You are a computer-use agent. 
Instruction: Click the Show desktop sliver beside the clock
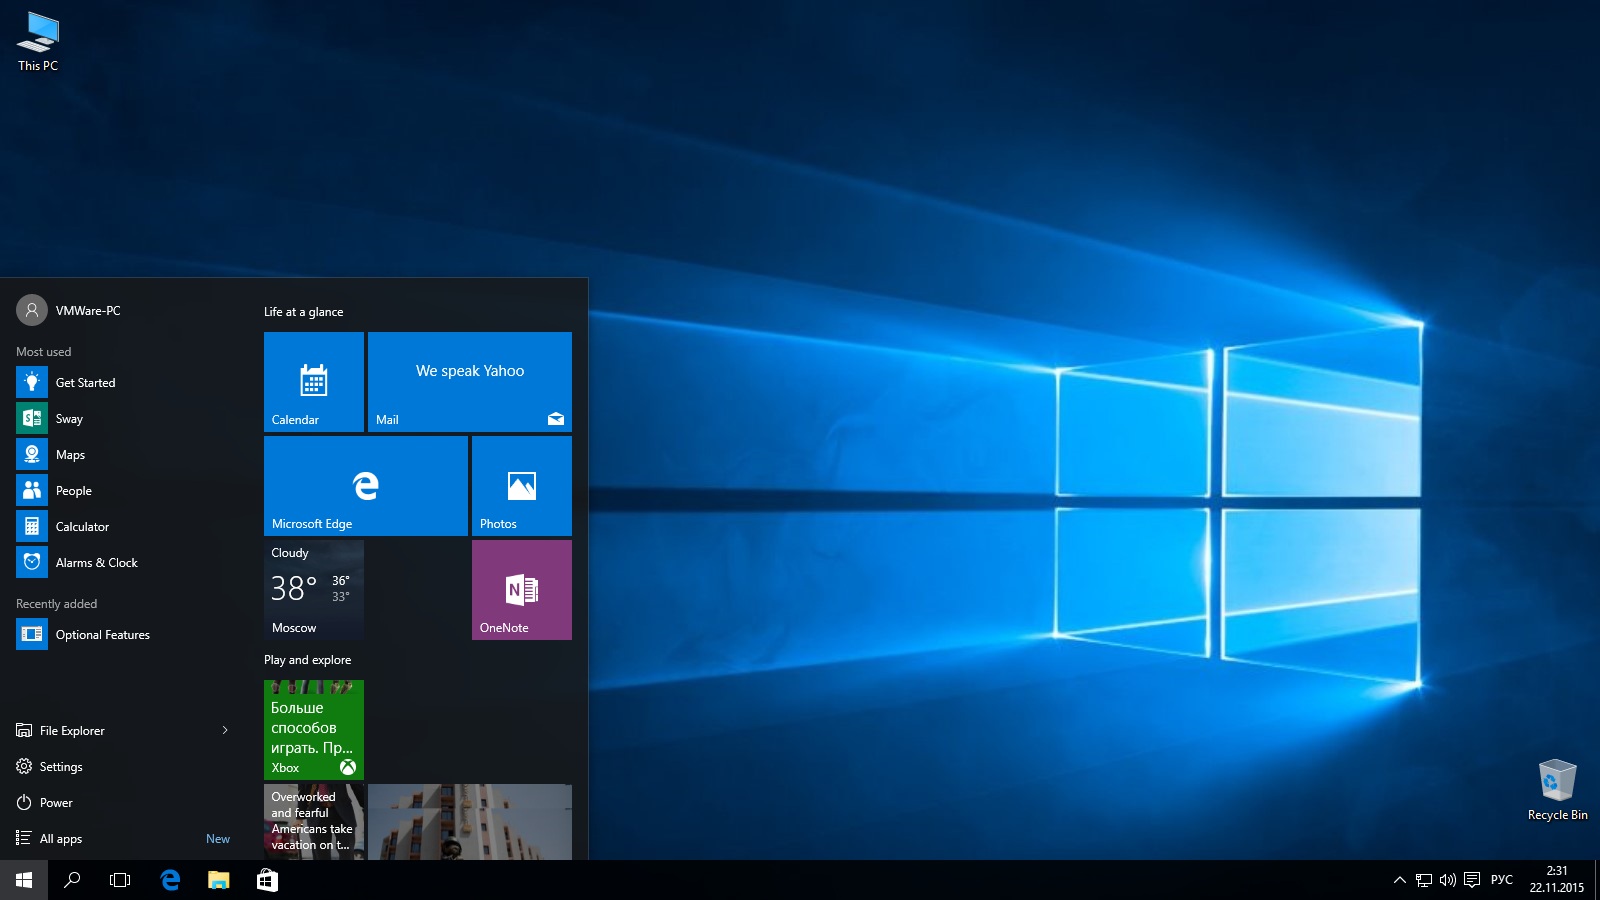coord(1597,880)
